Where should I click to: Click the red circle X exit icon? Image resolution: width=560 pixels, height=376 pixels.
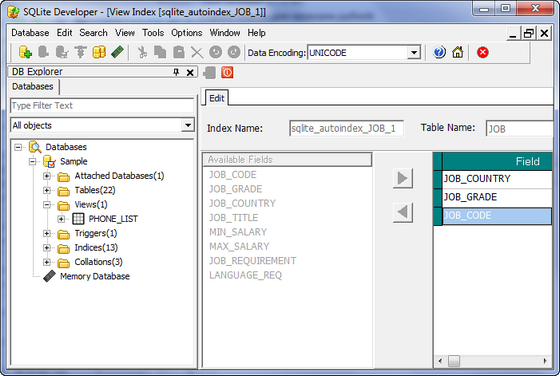[482, 52]
